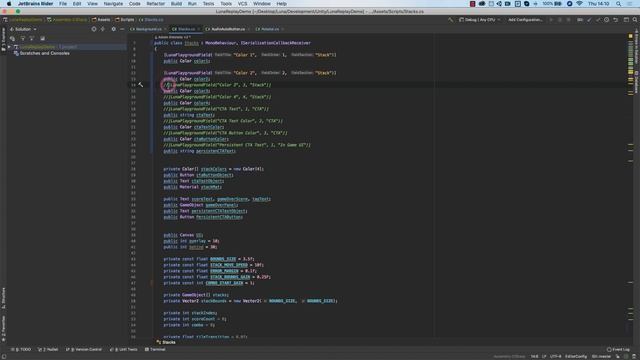Click the Structure vertical side tab
This screenshot has width=640, height=360.
tap(3, 298)
